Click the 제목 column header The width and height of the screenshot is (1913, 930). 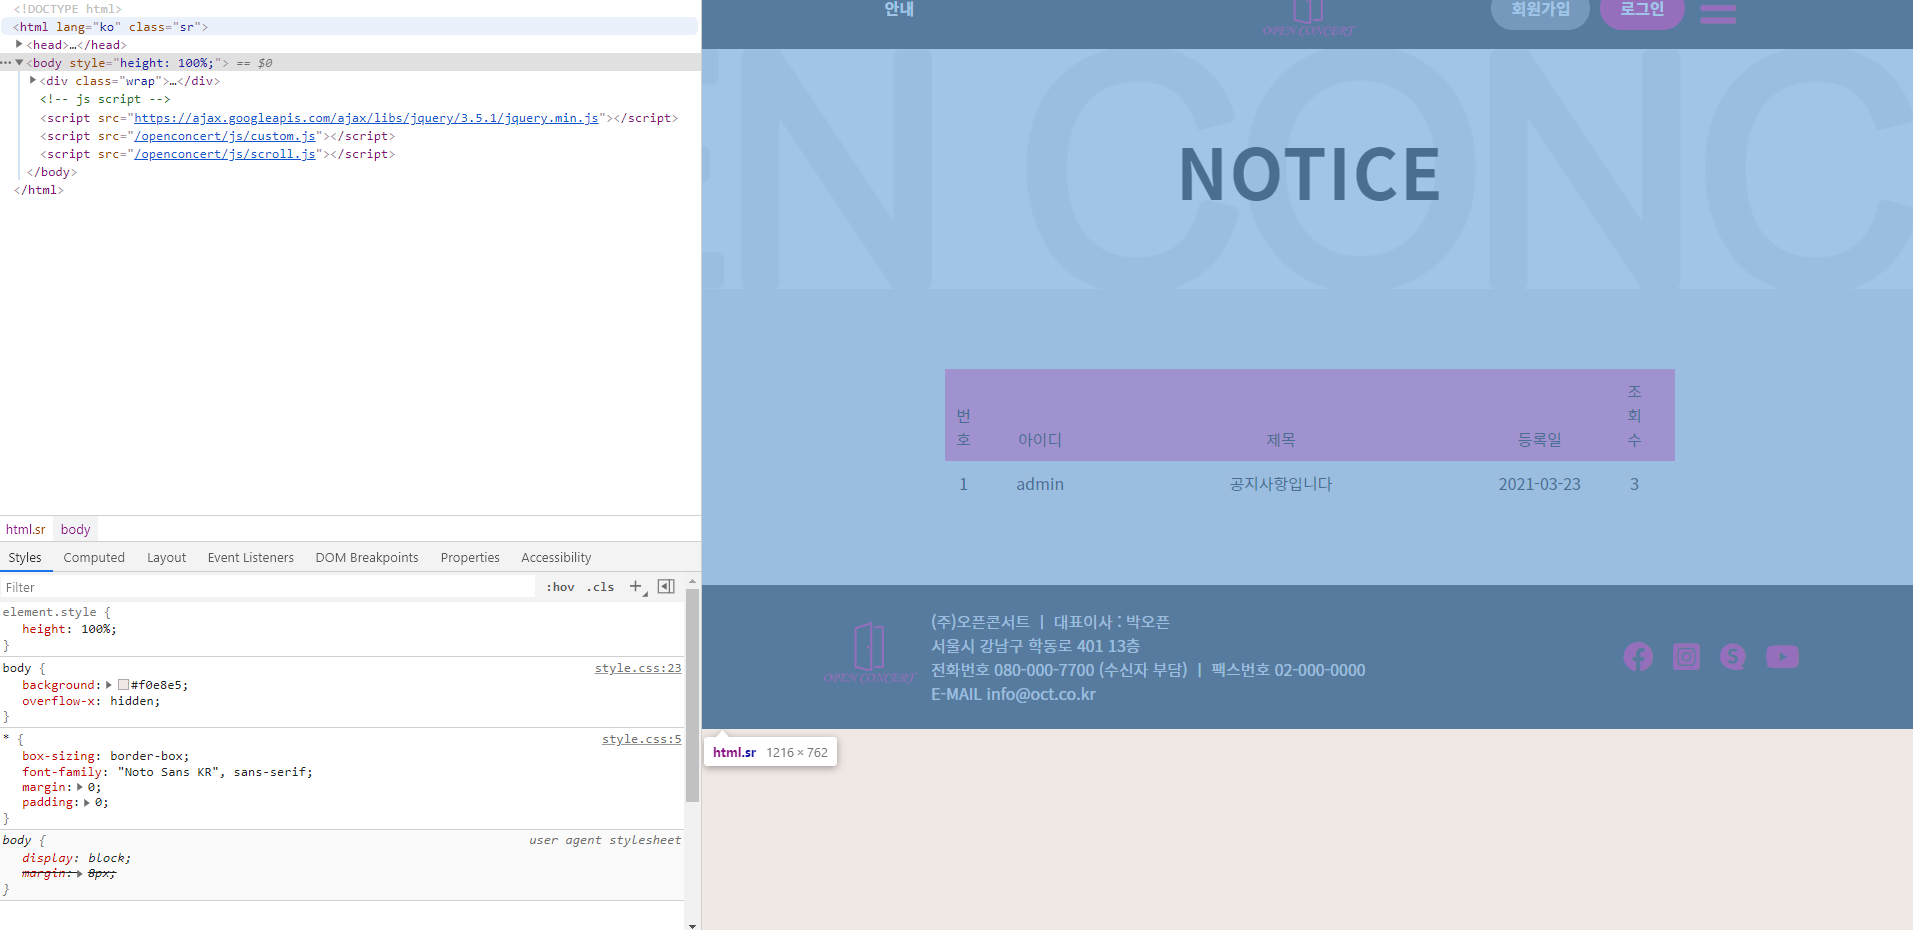pos(1280,440)
